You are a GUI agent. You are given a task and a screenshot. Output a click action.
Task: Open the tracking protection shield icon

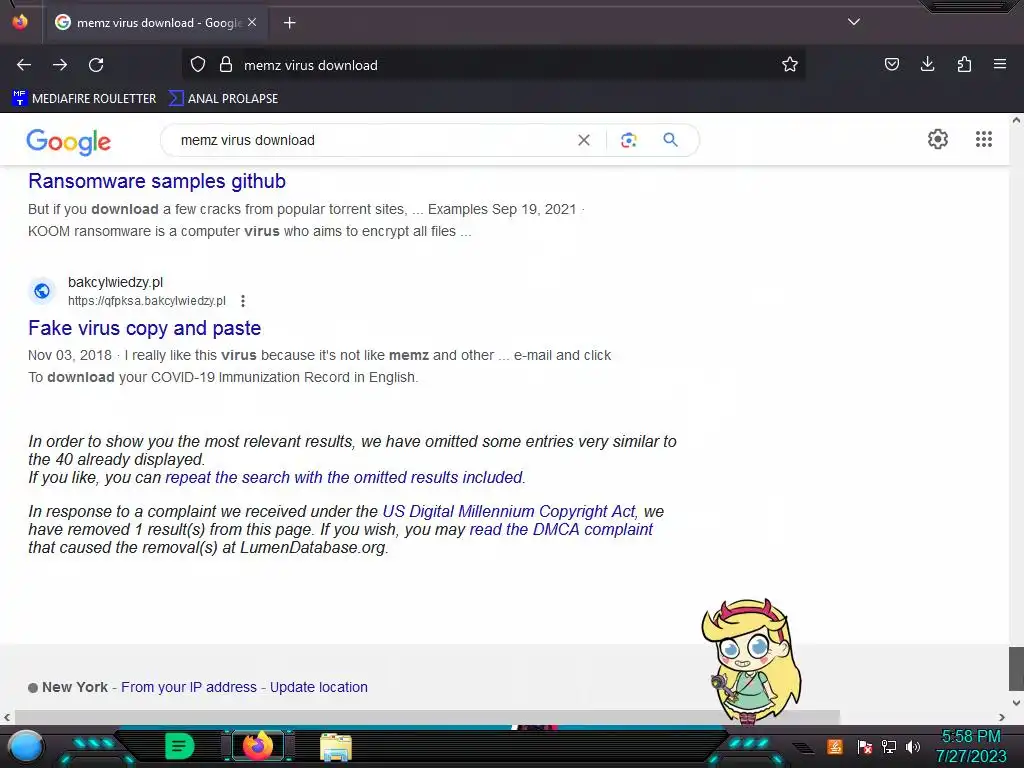198,65
